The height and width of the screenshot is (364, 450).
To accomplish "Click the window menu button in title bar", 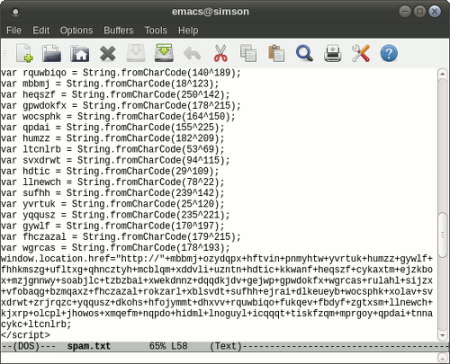I will [x=15, y=12].
